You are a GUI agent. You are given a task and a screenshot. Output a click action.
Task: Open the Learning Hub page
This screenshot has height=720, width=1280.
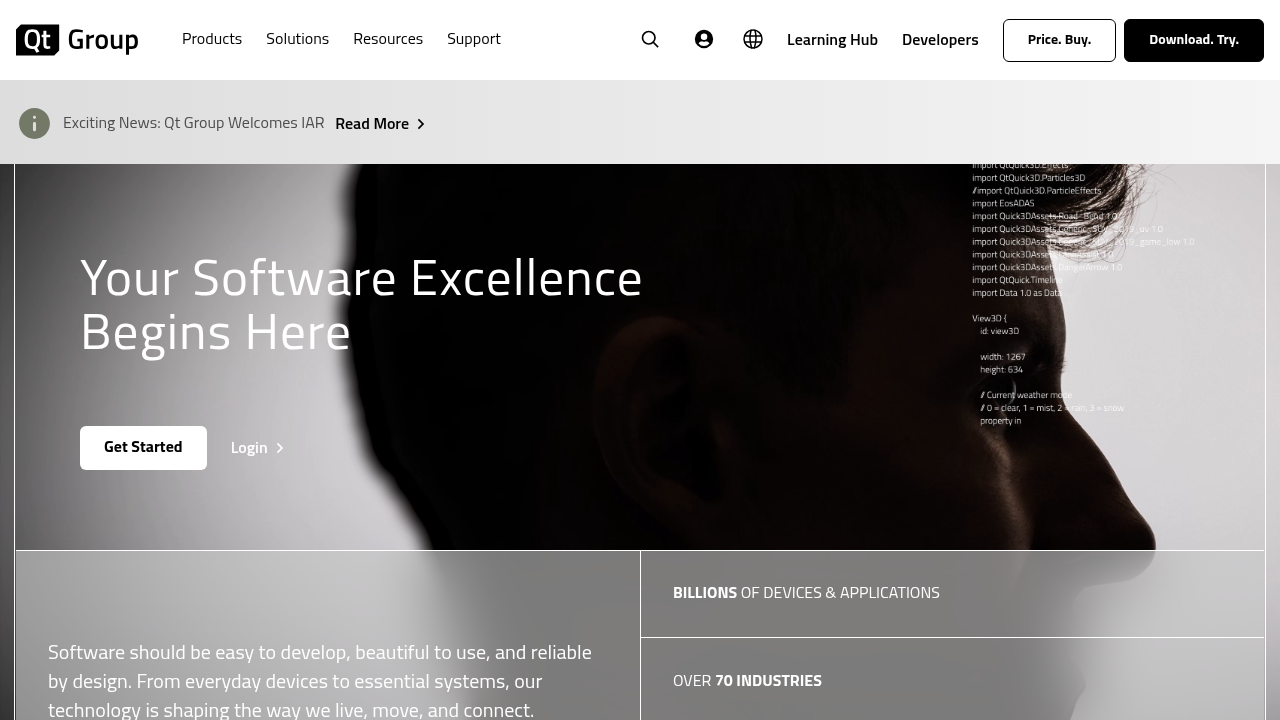click(832, 40)
